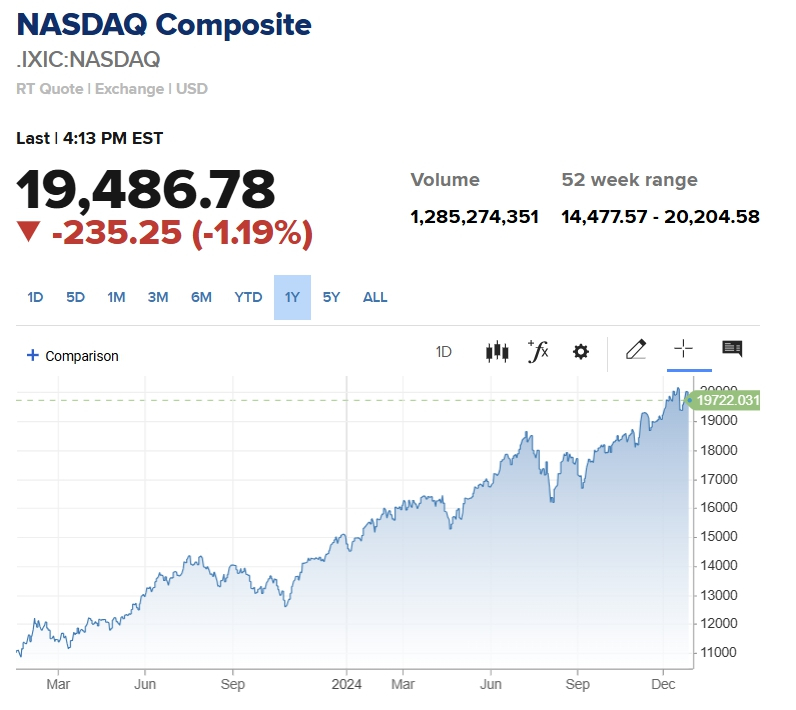Switch chart to 5Y range
The height and width of the screenshot is (710, 796).
331,297
